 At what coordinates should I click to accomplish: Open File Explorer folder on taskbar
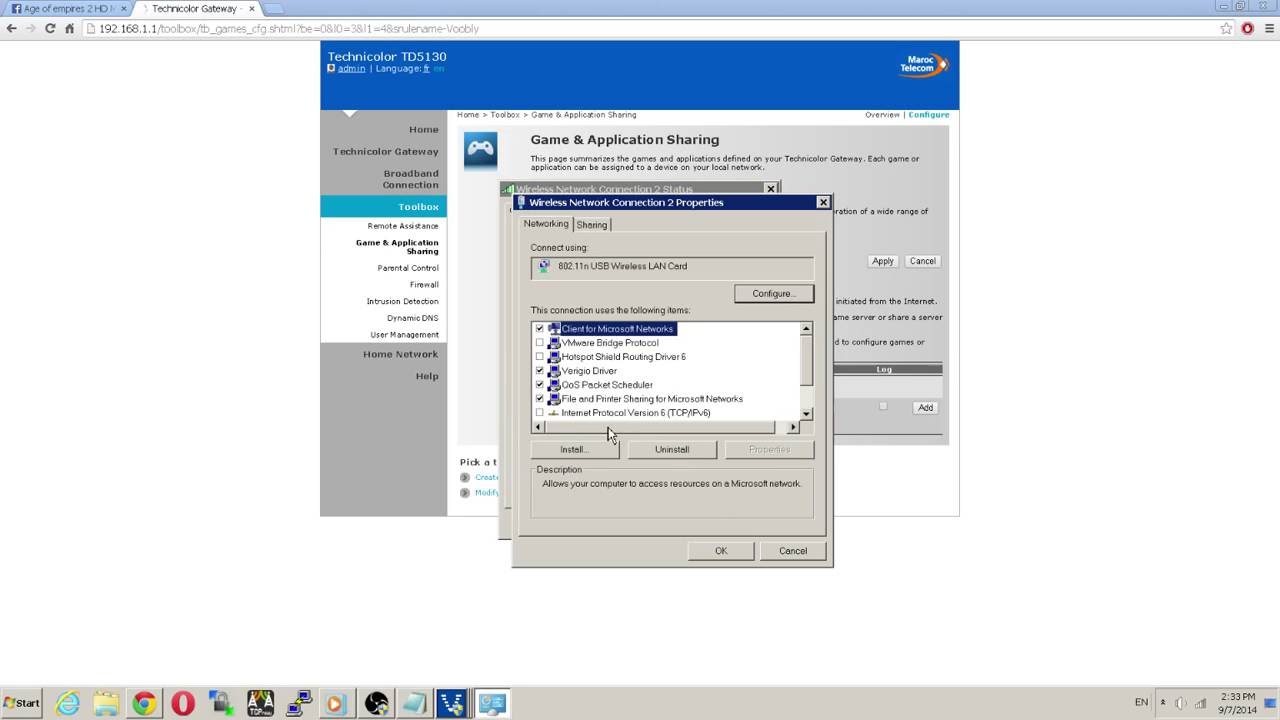click(x=106, y=704)
